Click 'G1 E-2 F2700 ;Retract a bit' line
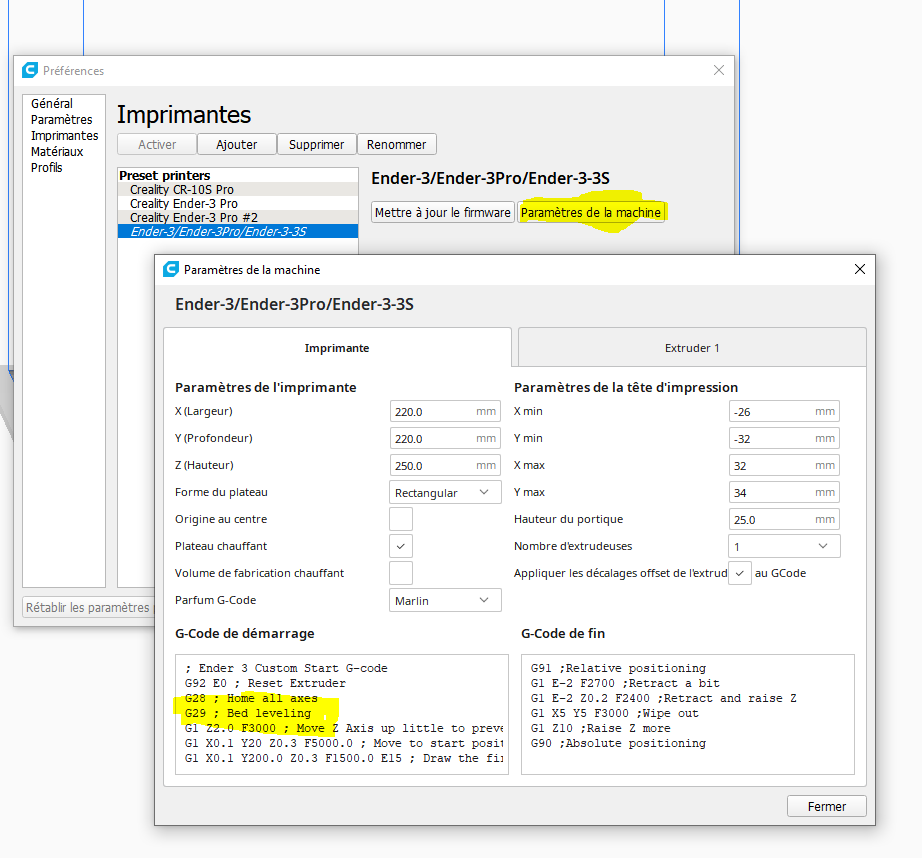Screen dimensions: 922x858 point(625,683)
